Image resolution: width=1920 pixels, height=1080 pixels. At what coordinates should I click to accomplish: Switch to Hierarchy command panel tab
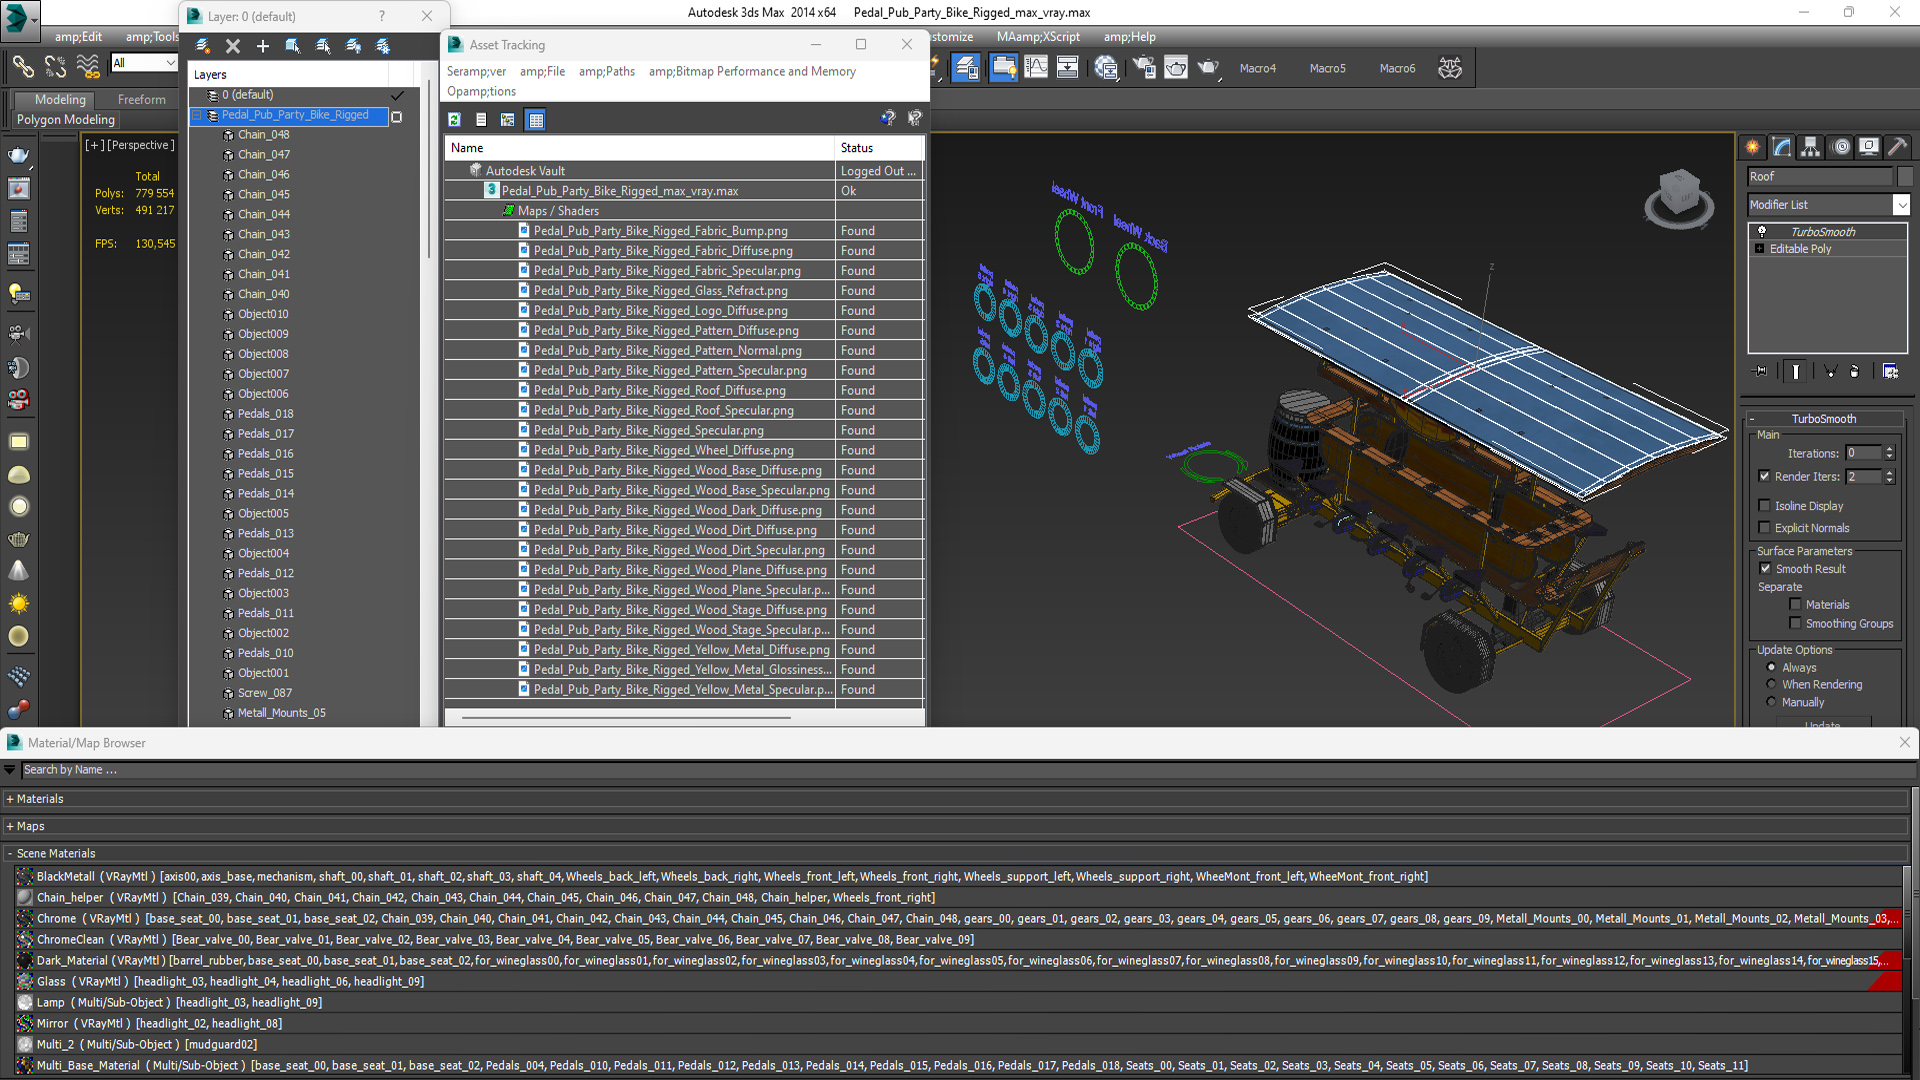pyautogui.click(x=1811, y=147)
